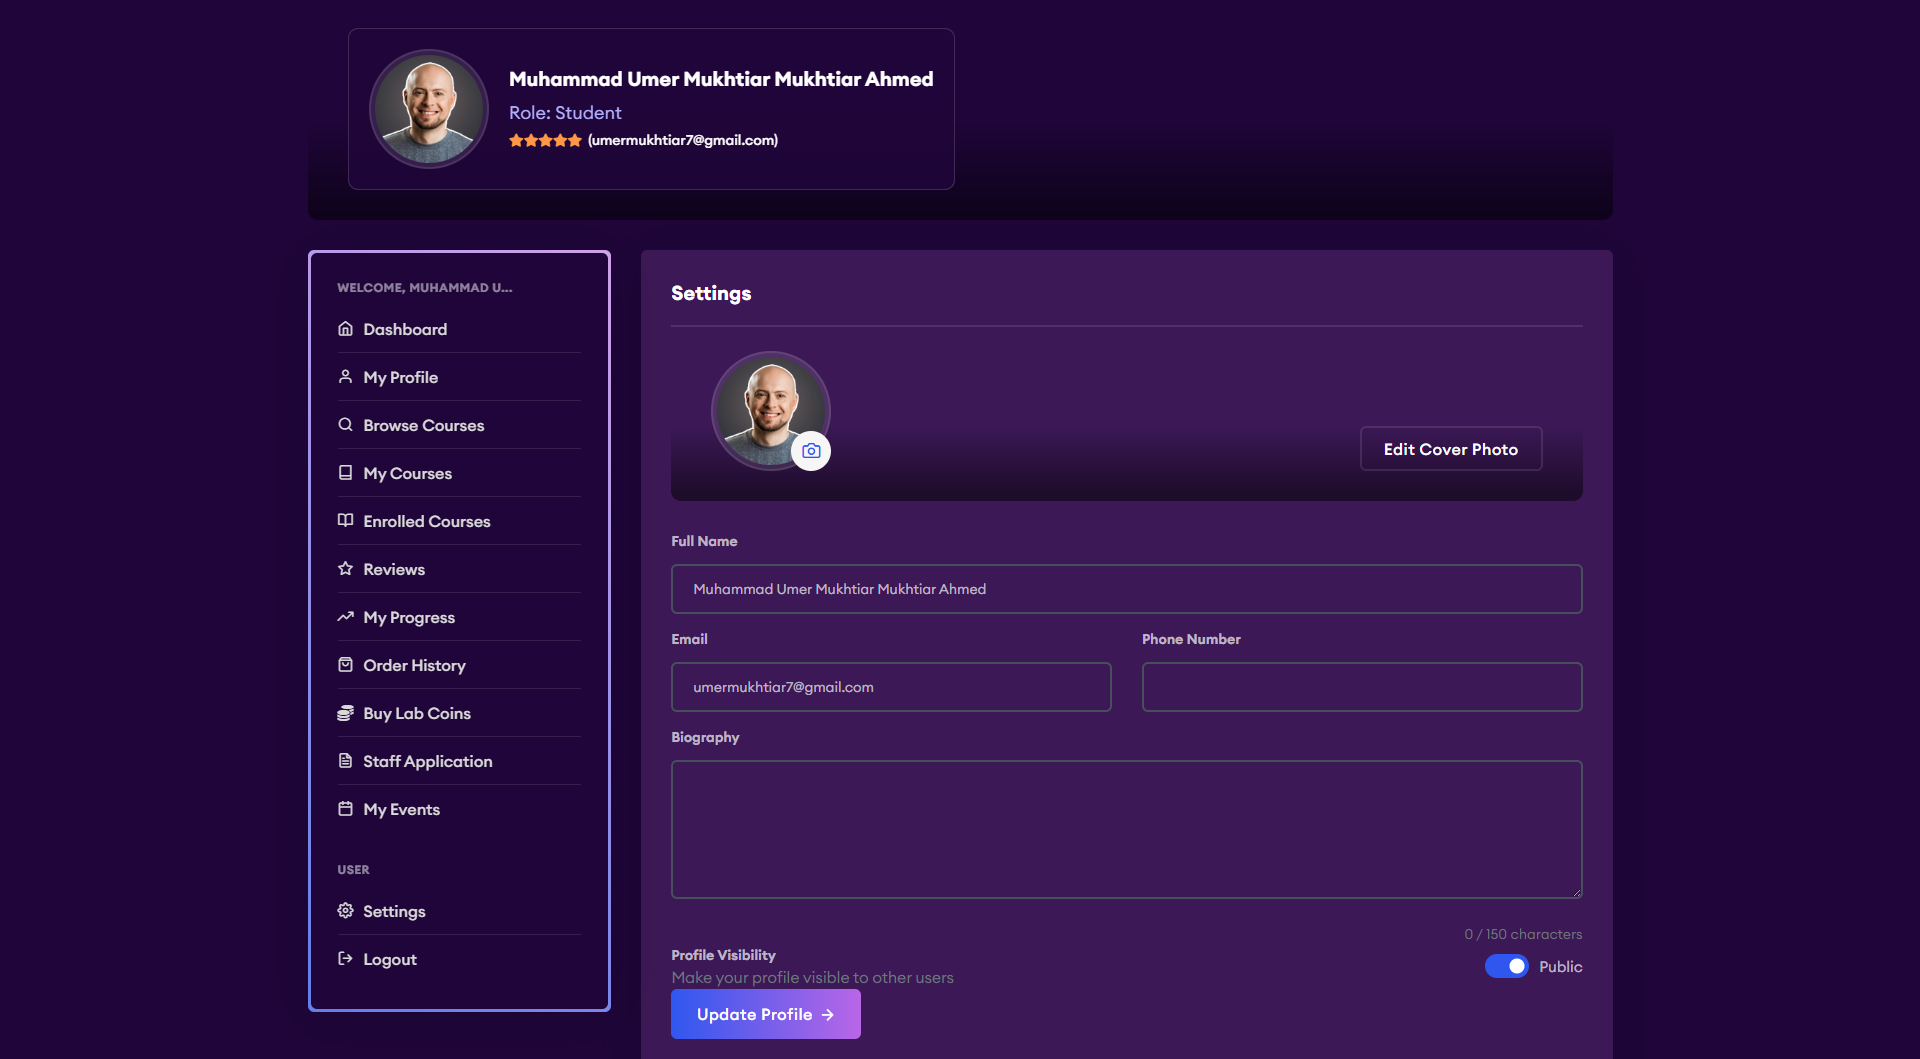Click the profile photo in Settings panel
The image size is (1920, 1059).
(x=770, y=410)
